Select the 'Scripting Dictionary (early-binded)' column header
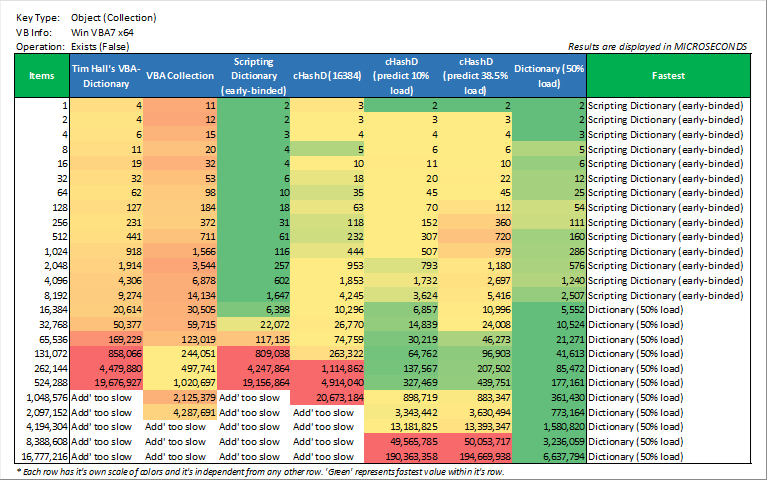Screen dimensions: 767x480 pos(253,75)
